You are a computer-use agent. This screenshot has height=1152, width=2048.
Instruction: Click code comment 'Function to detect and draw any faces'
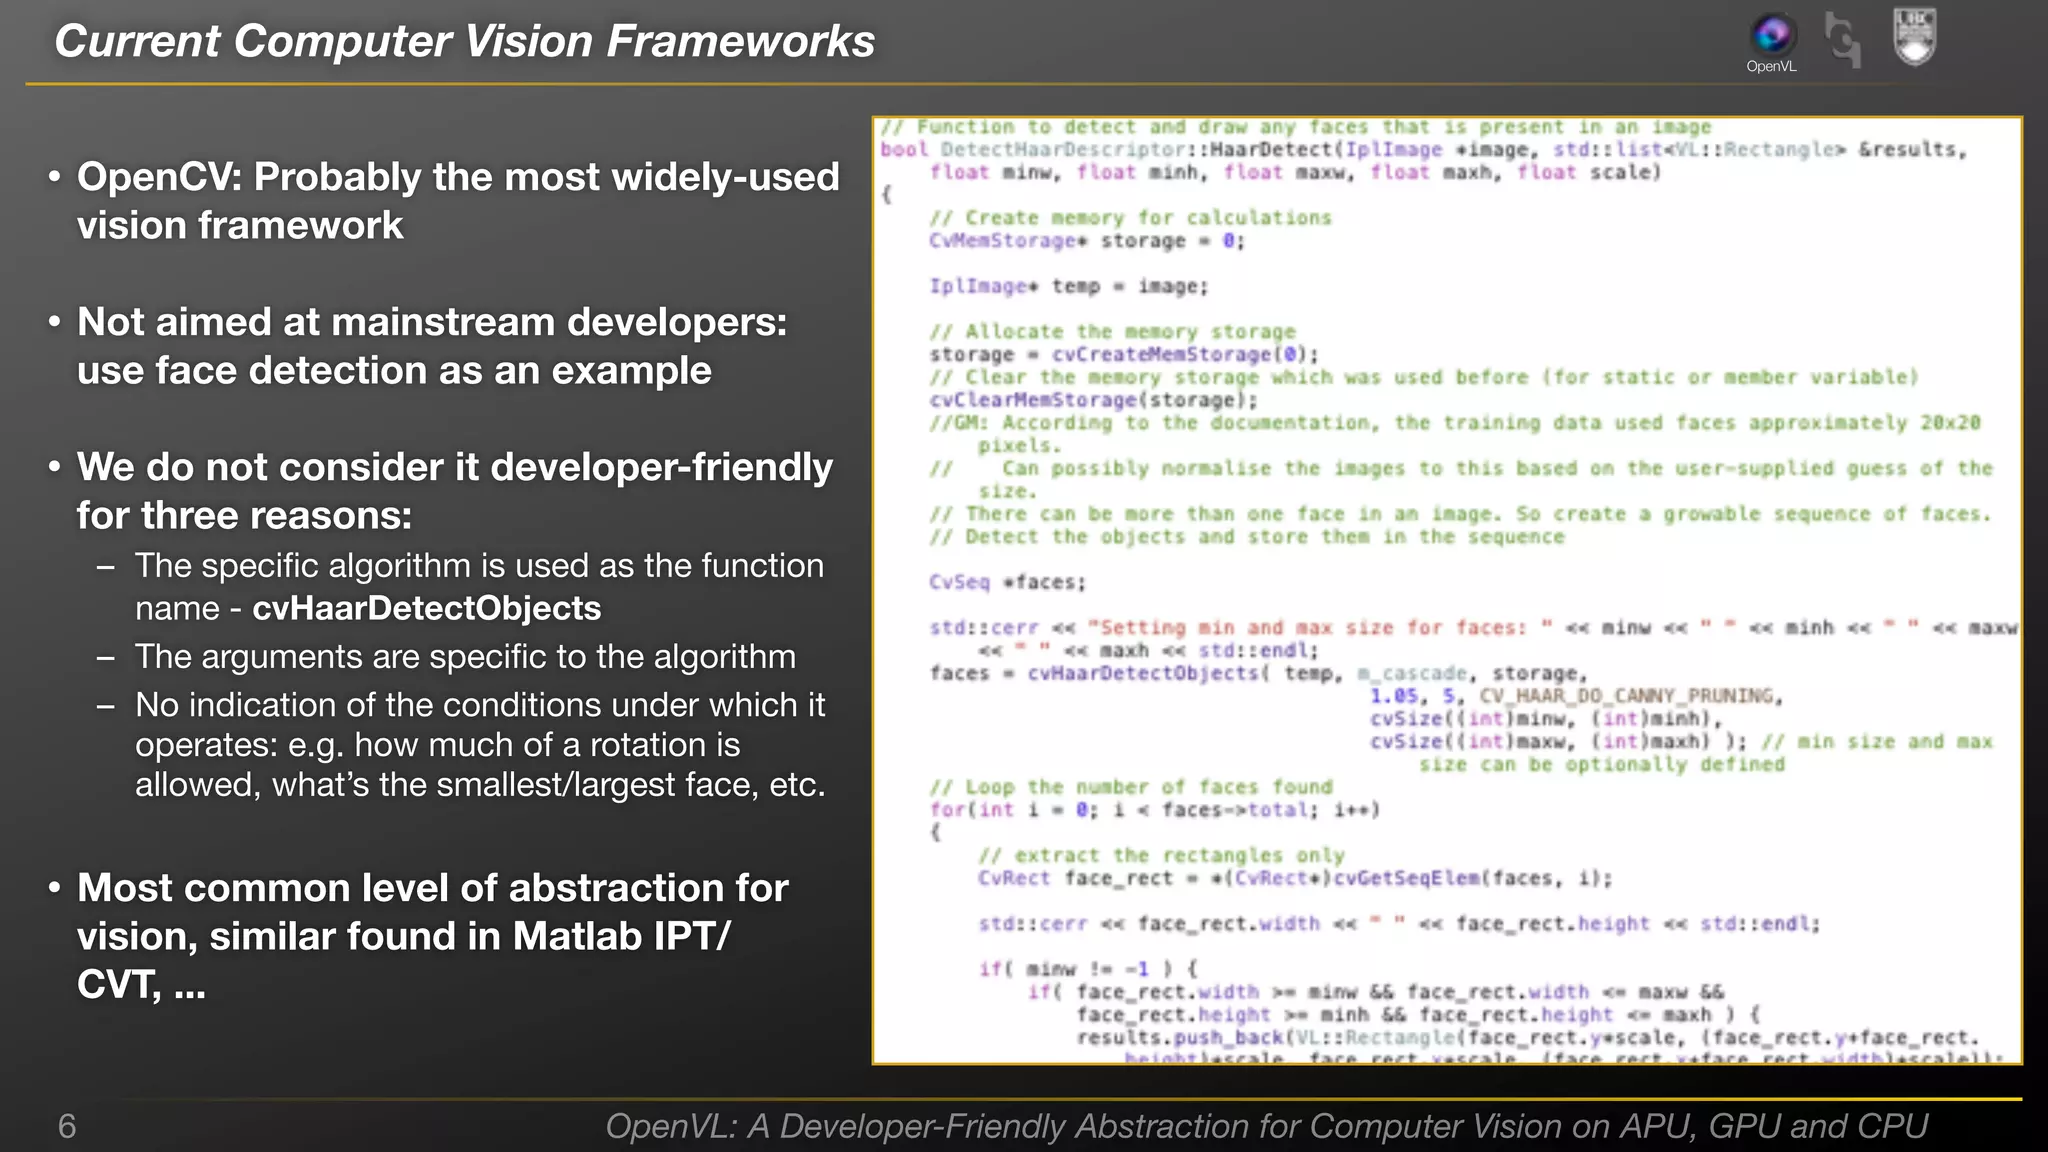pyautogui.click(x=1296, y=127)
